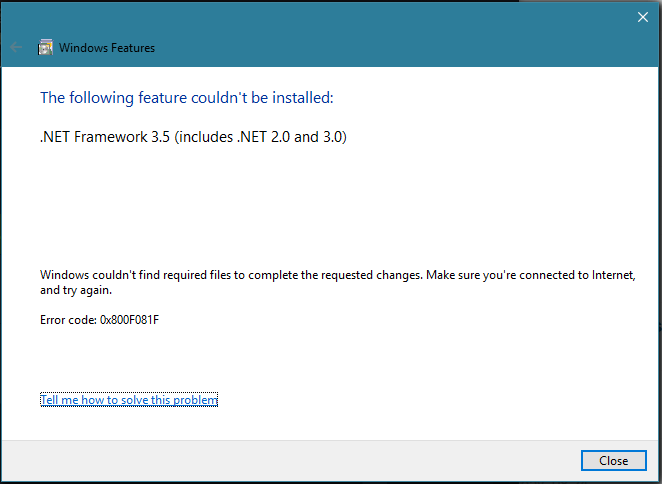
Task: Click the Close button
Action: coord(613,460)
